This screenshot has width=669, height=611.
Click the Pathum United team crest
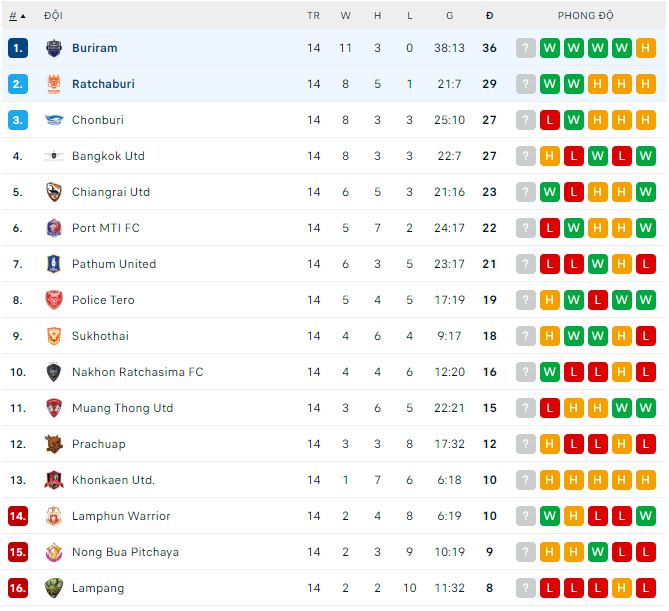point(54,264)
